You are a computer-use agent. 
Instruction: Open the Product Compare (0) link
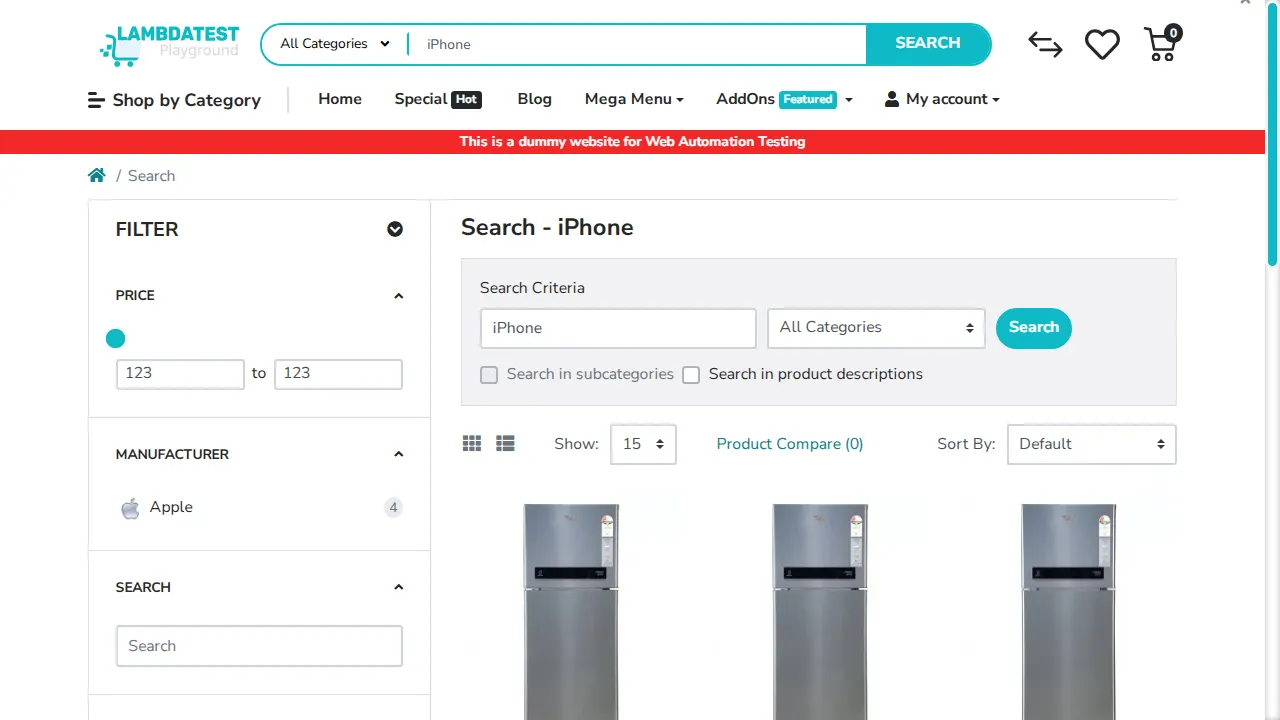(790, 444)
